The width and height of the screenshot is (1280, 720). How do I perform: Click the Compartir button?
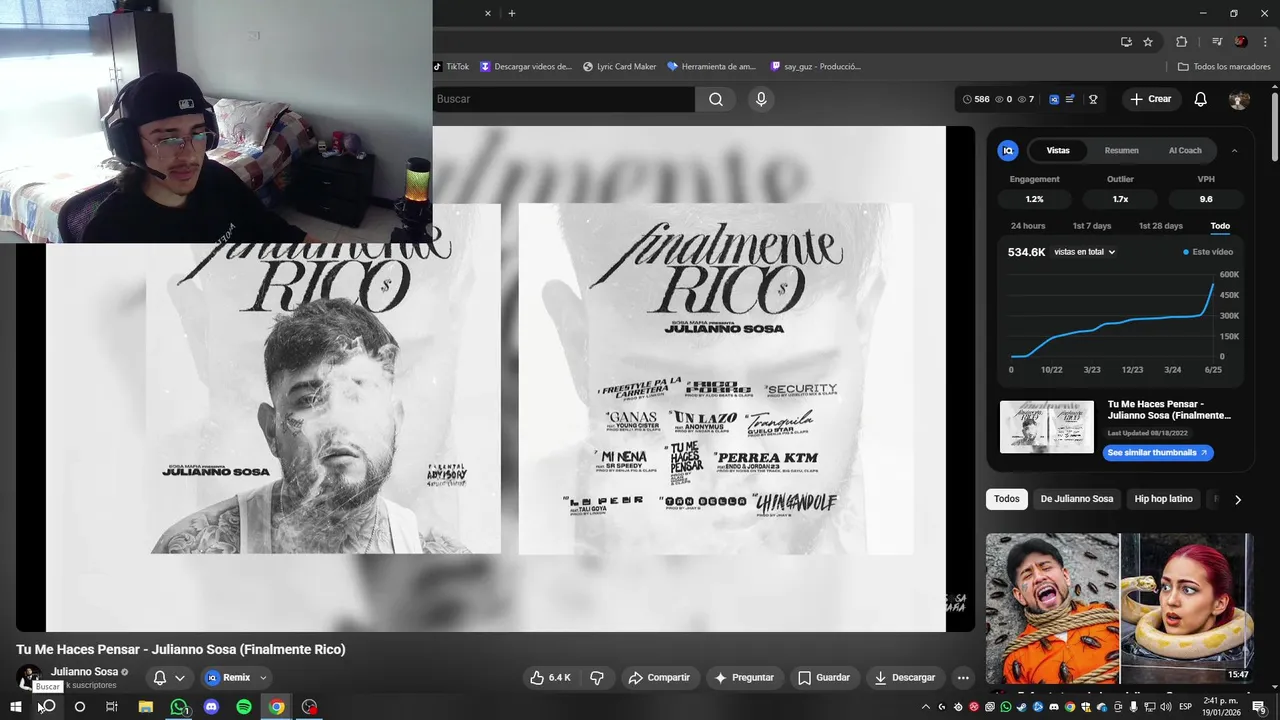click(659, 677)
